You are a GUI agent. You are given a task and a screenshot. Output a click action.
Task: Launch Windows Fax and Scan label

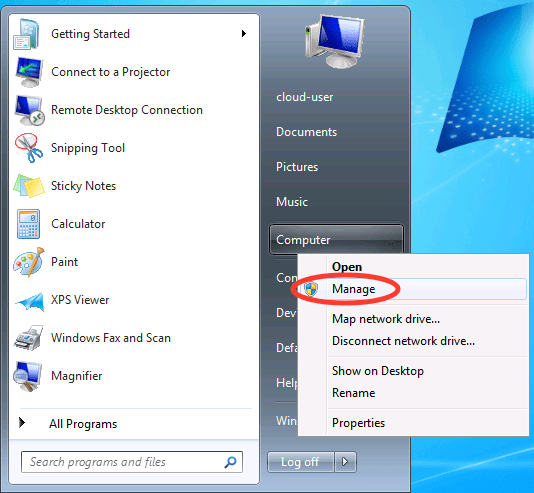(111, 338)
